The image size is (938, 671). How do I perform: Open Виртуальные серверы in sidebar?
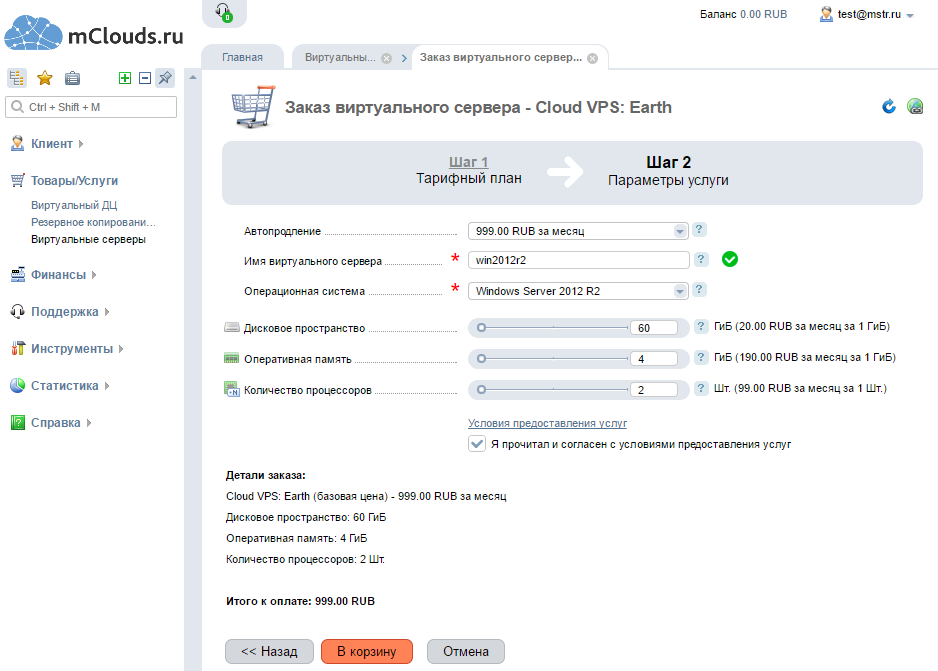pyautogui.click(x=89, y=239)
